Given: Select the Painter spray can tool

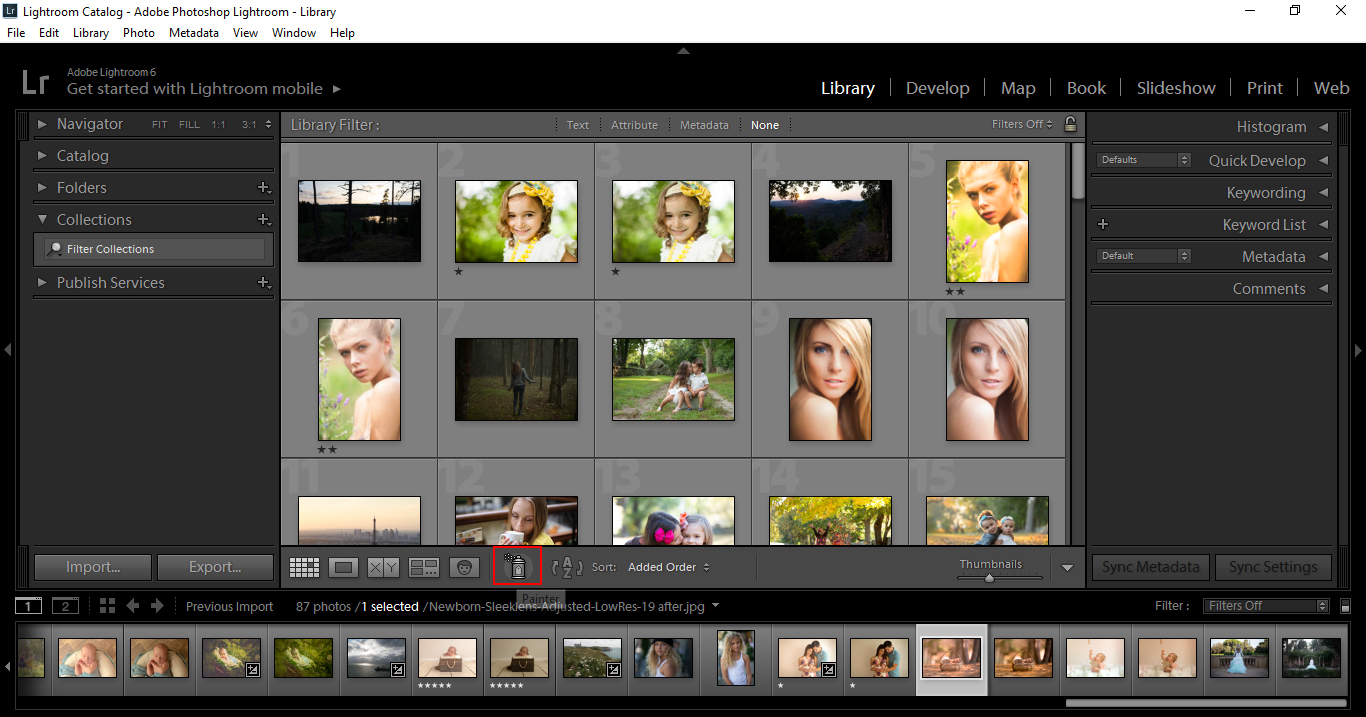Looking at the screenshot, I should [517, 566].
